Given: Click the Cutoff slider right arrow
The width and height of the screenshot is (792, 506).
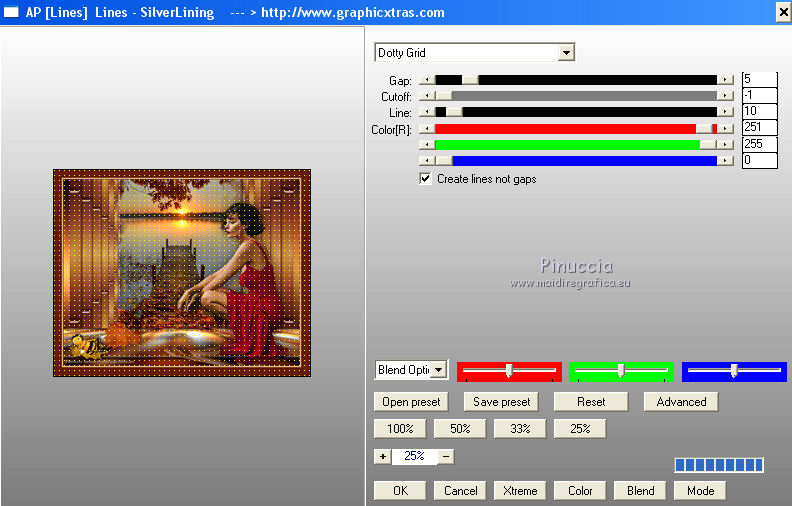Looking at the screenshot, I should pyautogui.click(x=725, y=96).
